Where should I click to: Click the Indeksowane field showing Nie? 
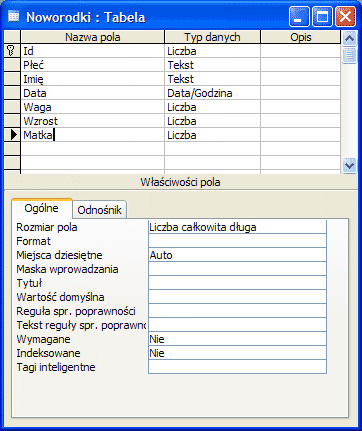coord(237,353)
